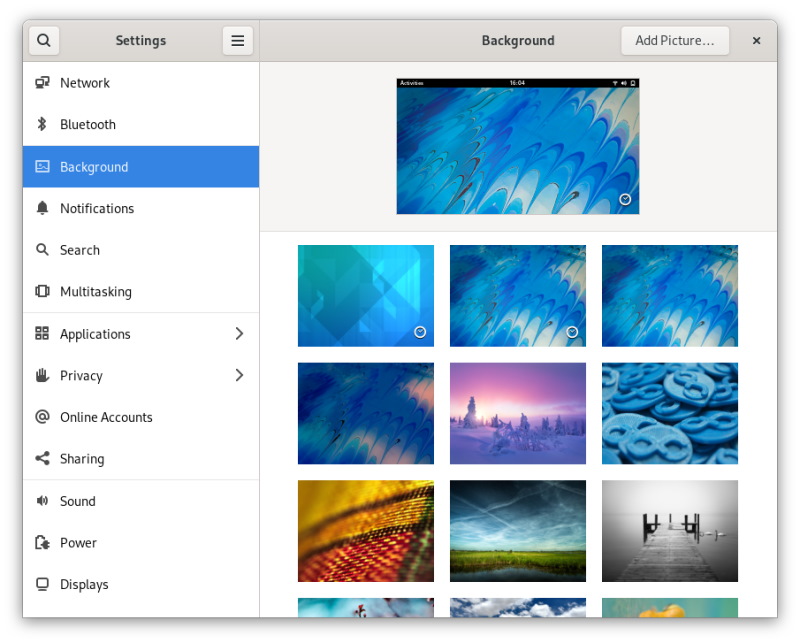800x643 pixels.
Task: Click the Notifications bell icon
Action: (42, 208)
